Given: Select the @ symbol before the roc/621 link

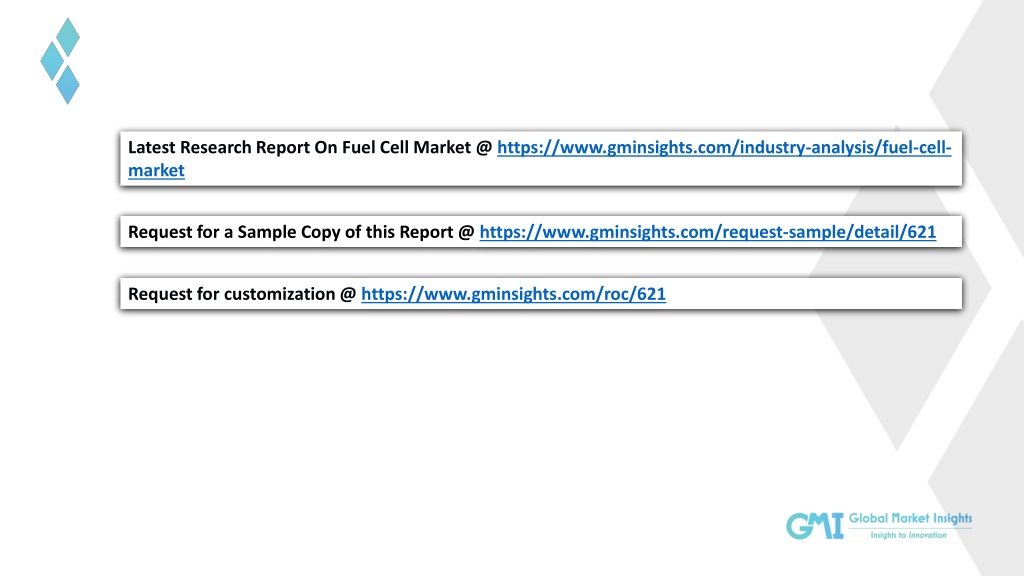Looking at the screenshot, I should coord(348,295).
